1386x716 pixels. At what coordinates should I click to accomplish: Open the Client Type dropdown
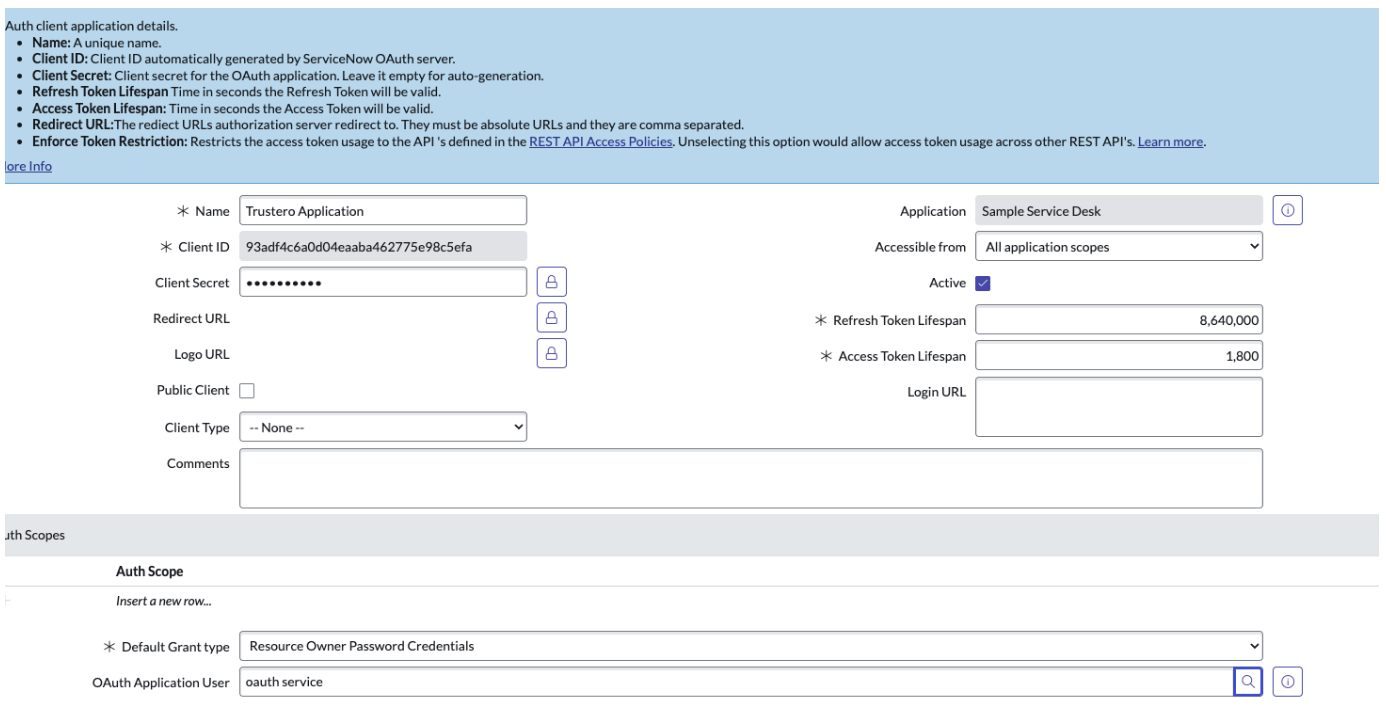tap(383, 427)
